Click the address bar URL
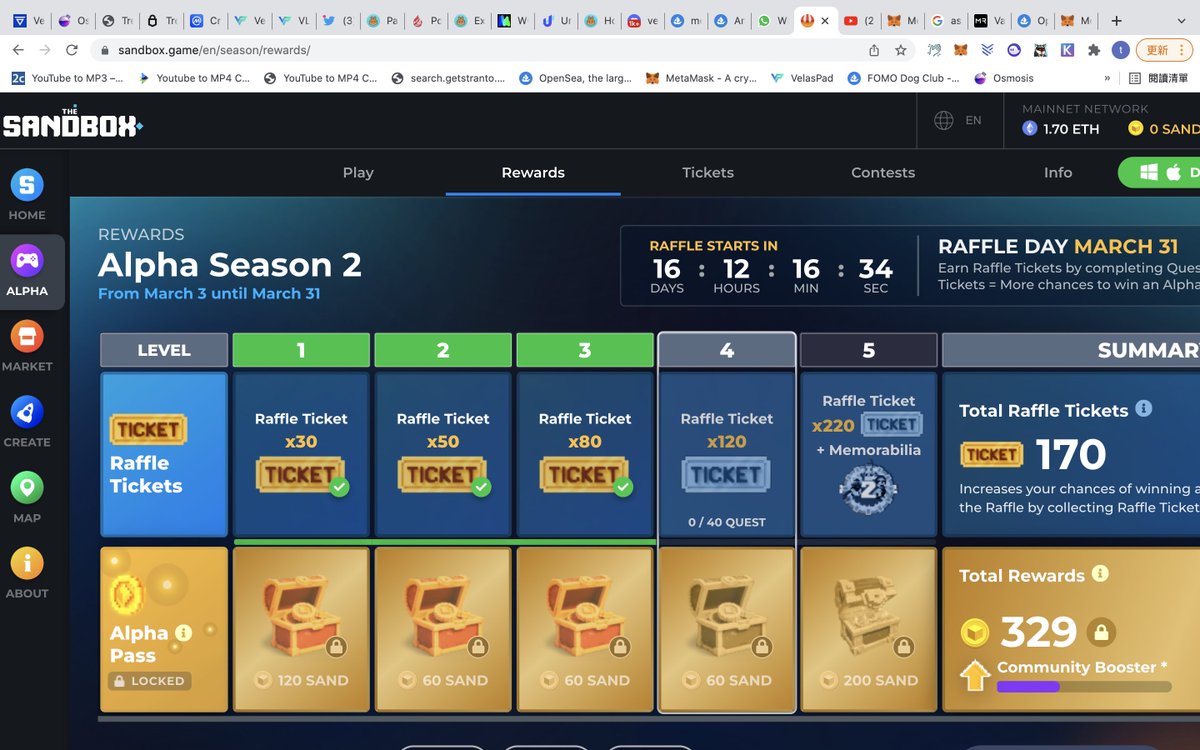 pyautogui.click(x=214, y=50)
